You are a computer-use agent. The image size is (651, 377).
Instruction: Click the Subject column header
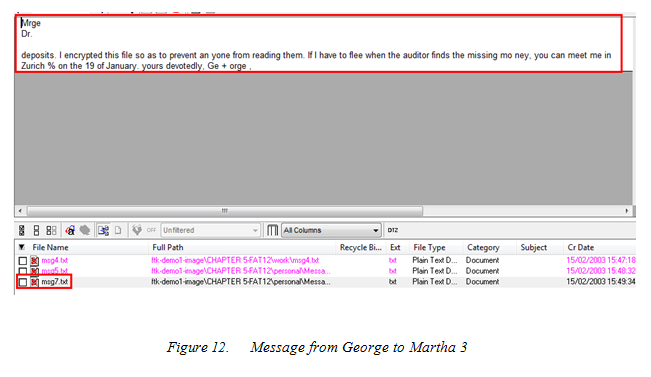click(x=534, y=247)
